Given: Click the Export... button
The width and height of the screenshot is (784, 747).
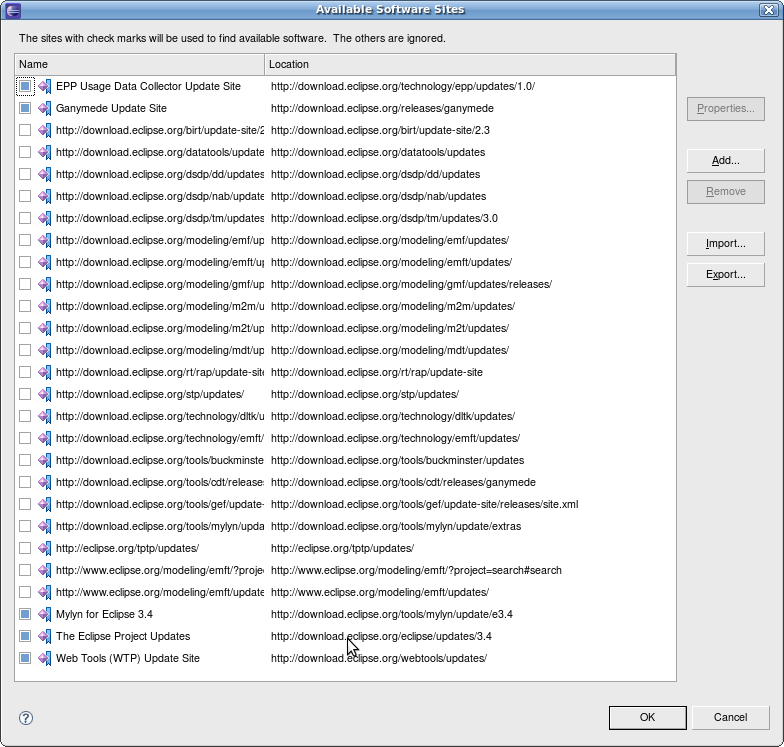Looking at the screenshot, I should point(726,274).
